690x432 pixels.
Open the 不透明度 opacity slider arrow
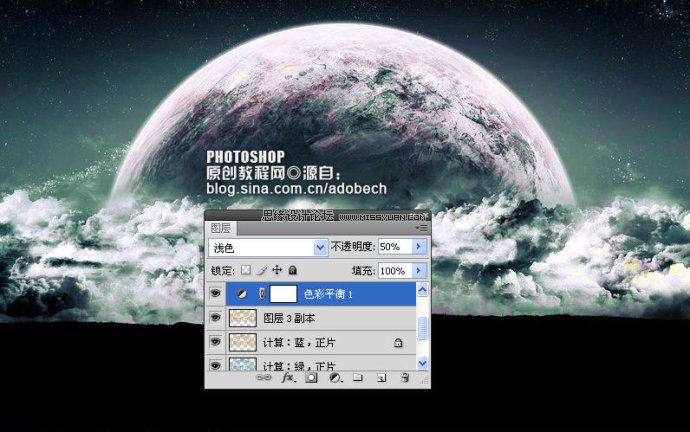(x=419, y=246)
